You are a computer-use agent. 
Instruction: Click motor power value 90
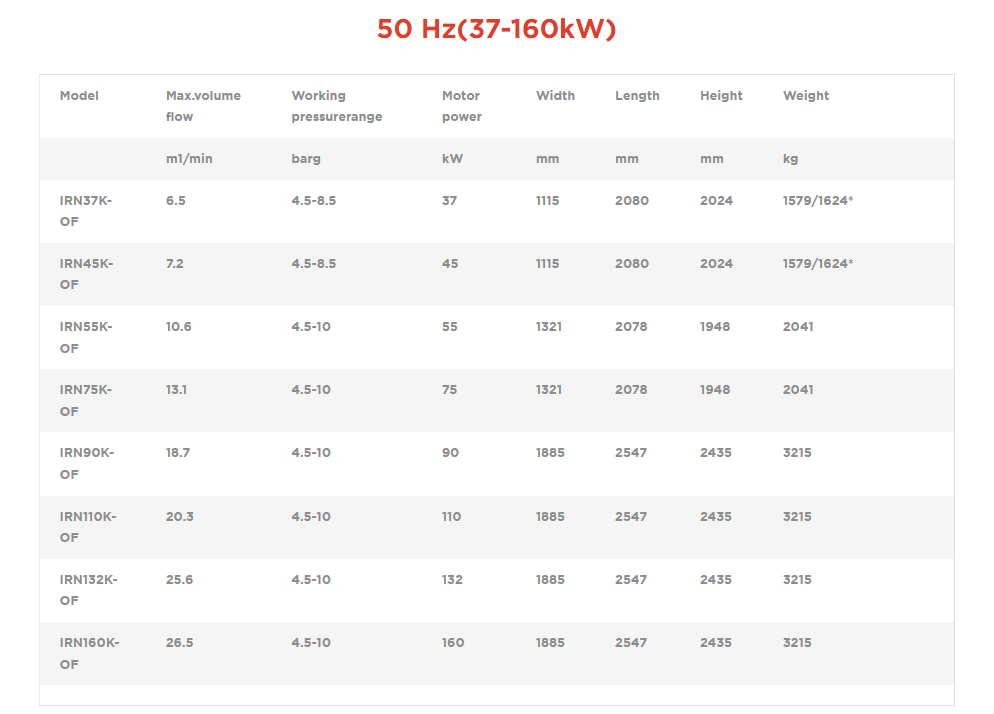(450, 453)
